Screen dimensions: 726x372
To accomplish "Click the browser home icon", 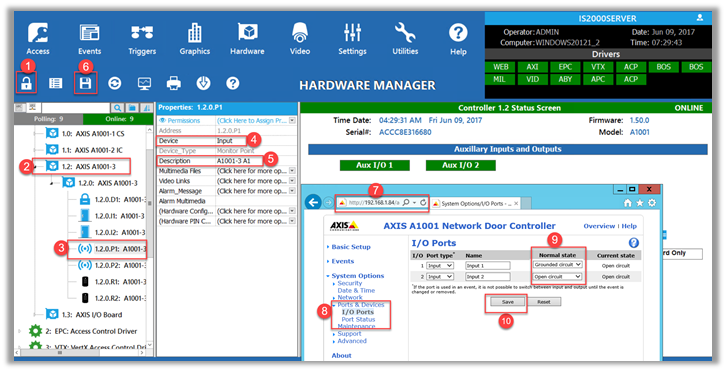I will tap(627, 202).
